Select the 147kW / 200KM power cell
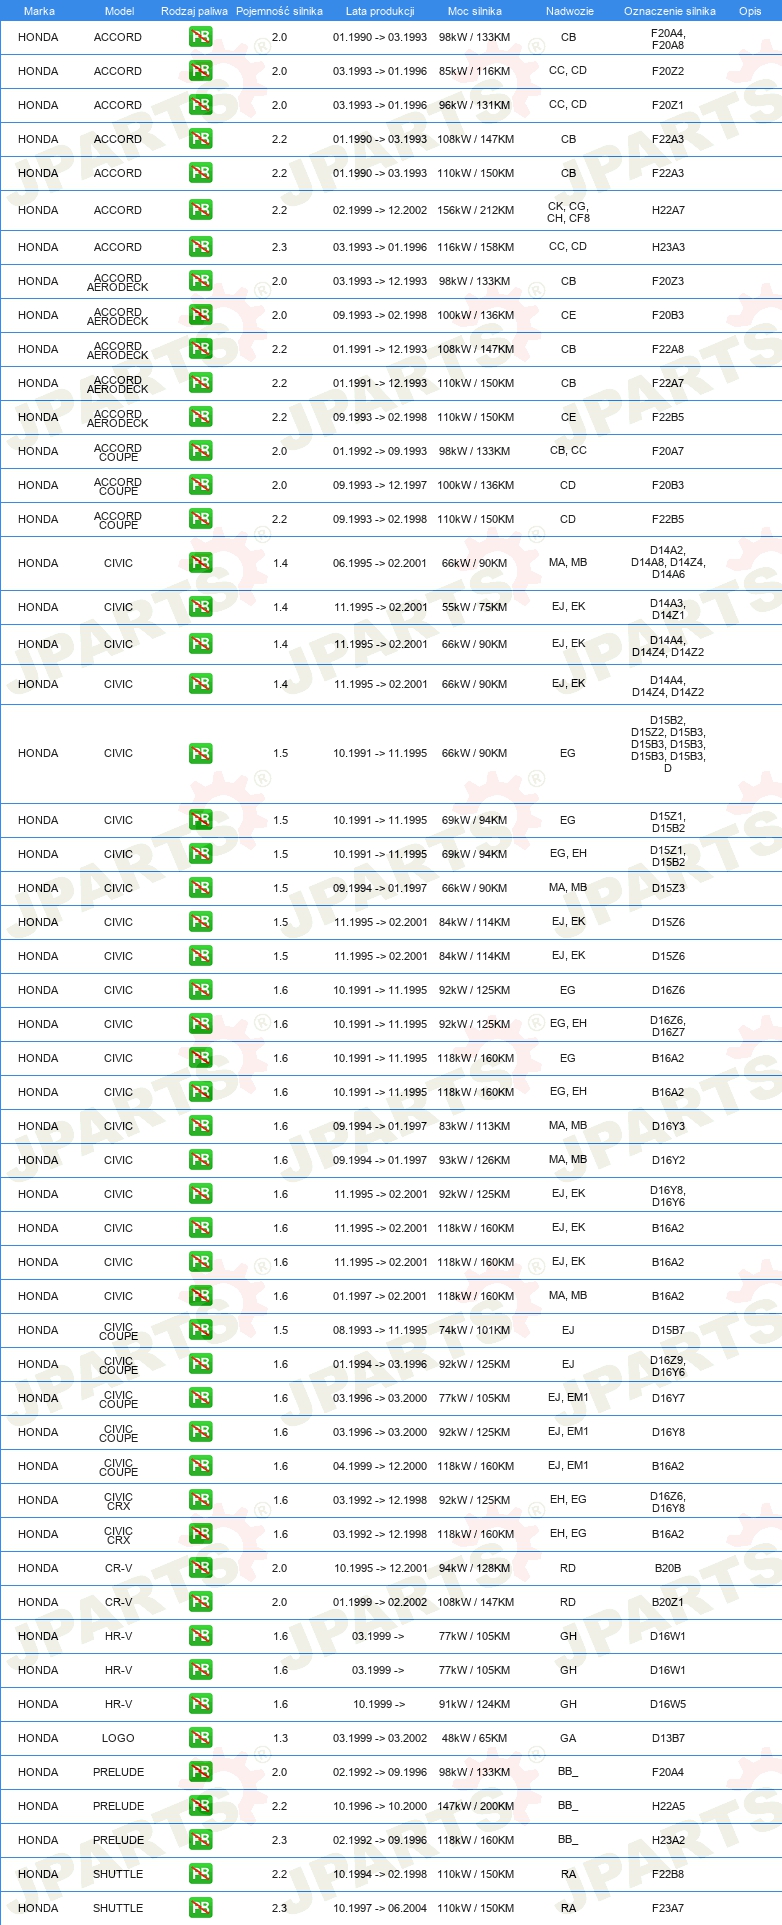 [475, 1806]
